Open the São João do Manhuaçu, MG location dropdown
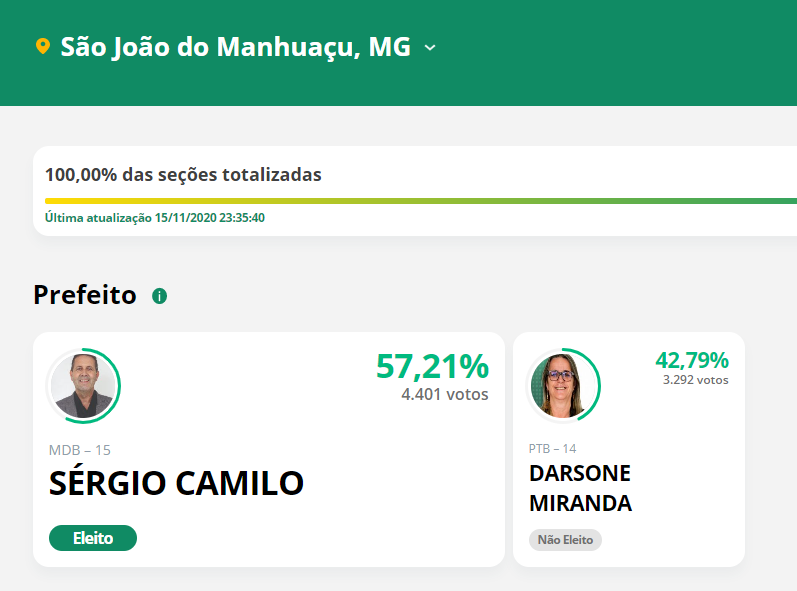Image resolution: width=797 pixels, height=591 pixels. (235, 47)
